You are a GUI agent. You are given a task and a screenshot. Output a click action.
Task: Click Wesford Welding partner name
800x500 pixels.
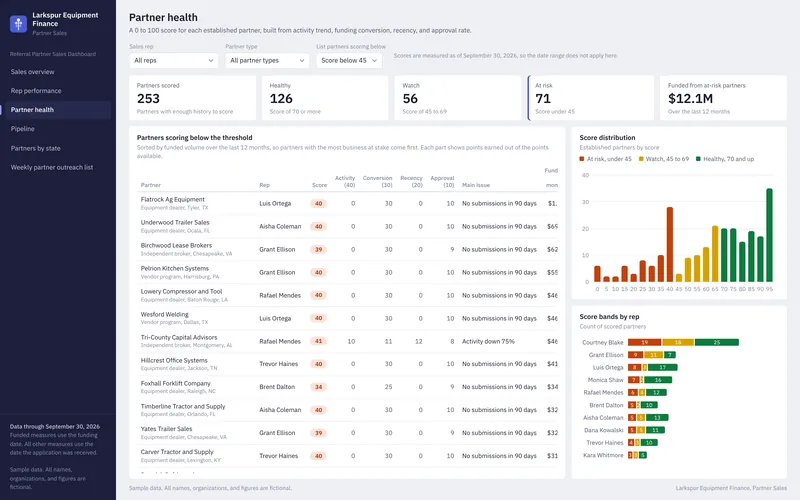pyautogui.click(x=164, y=314)
